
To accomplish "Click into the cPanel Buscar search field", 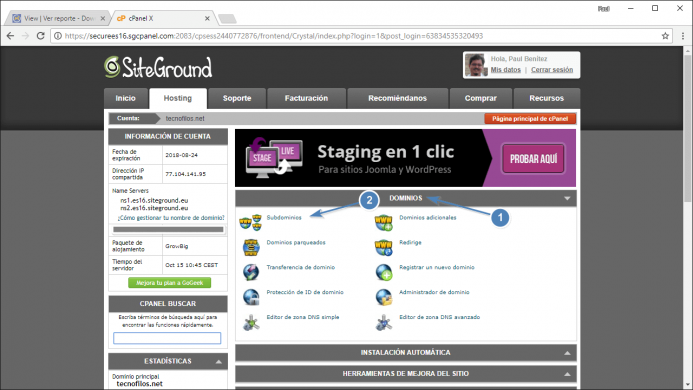I will (x=167, y=338).
